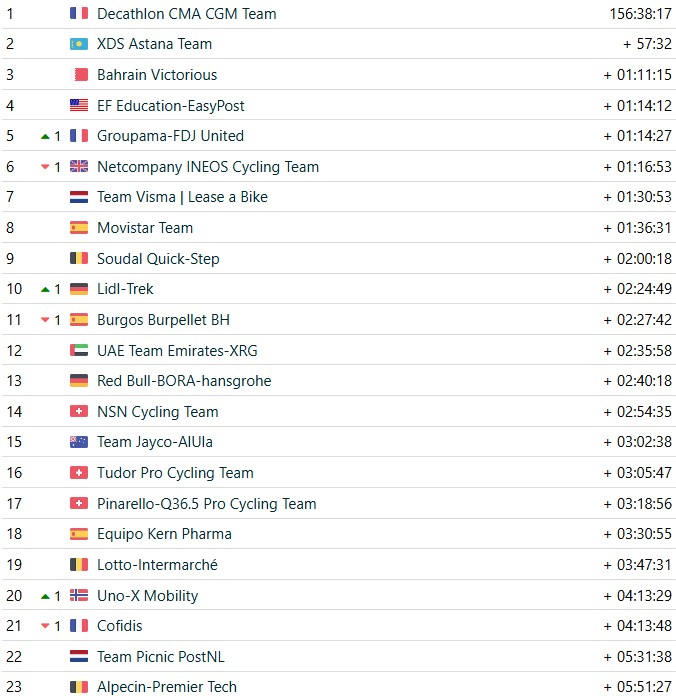This screenshot has height=696, width=676.
Task: Open the Bahrain Victorious team link
Action: 157,75
